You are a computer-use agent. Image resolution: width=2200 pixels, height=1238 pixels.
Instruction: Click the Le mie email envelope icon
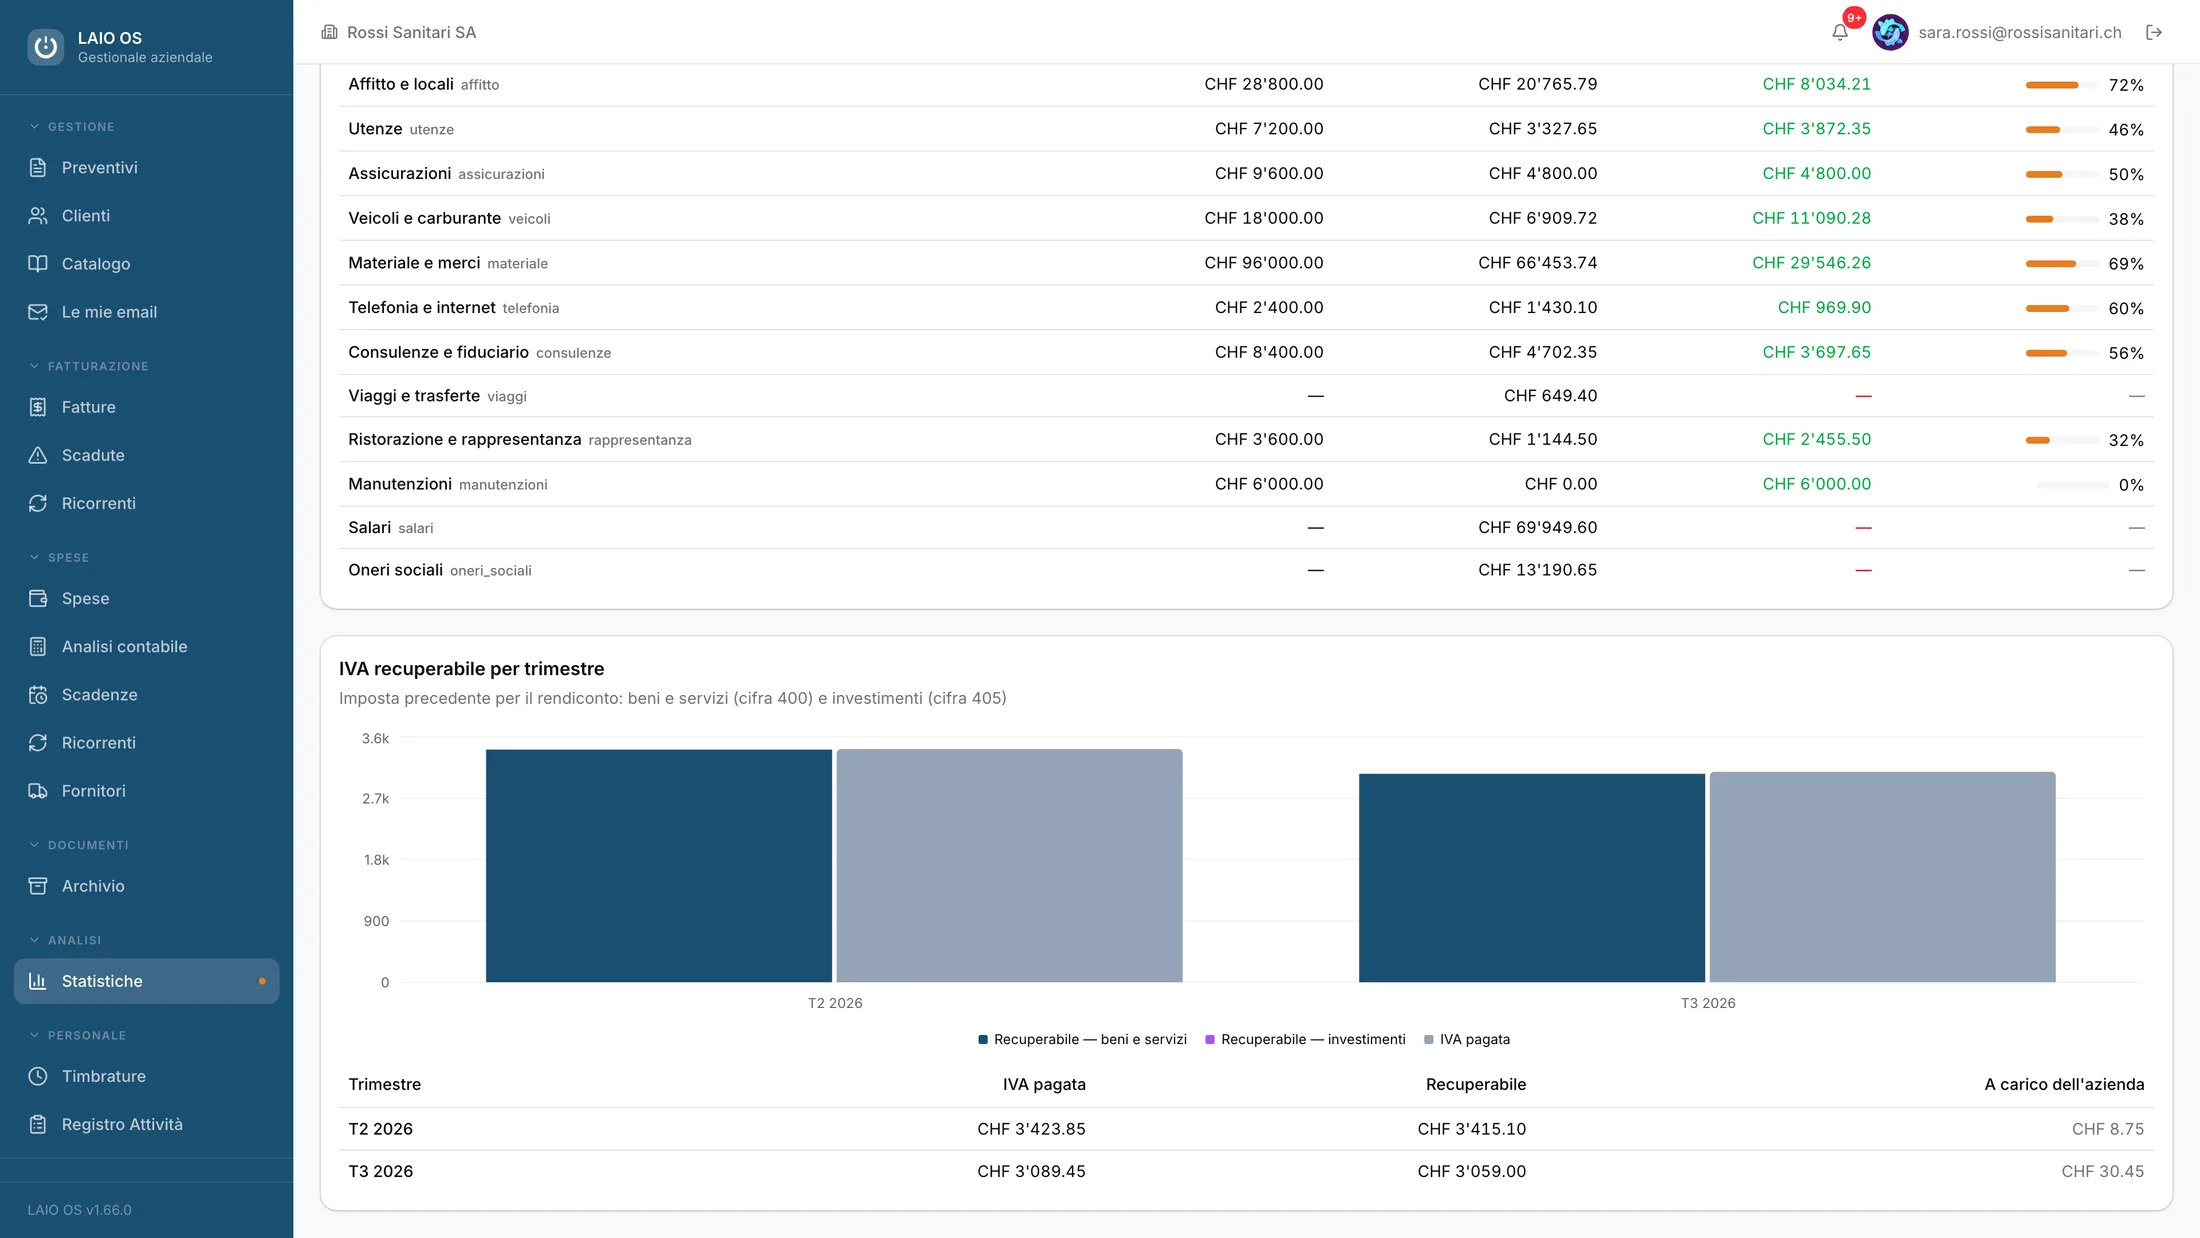pos(38,312)
